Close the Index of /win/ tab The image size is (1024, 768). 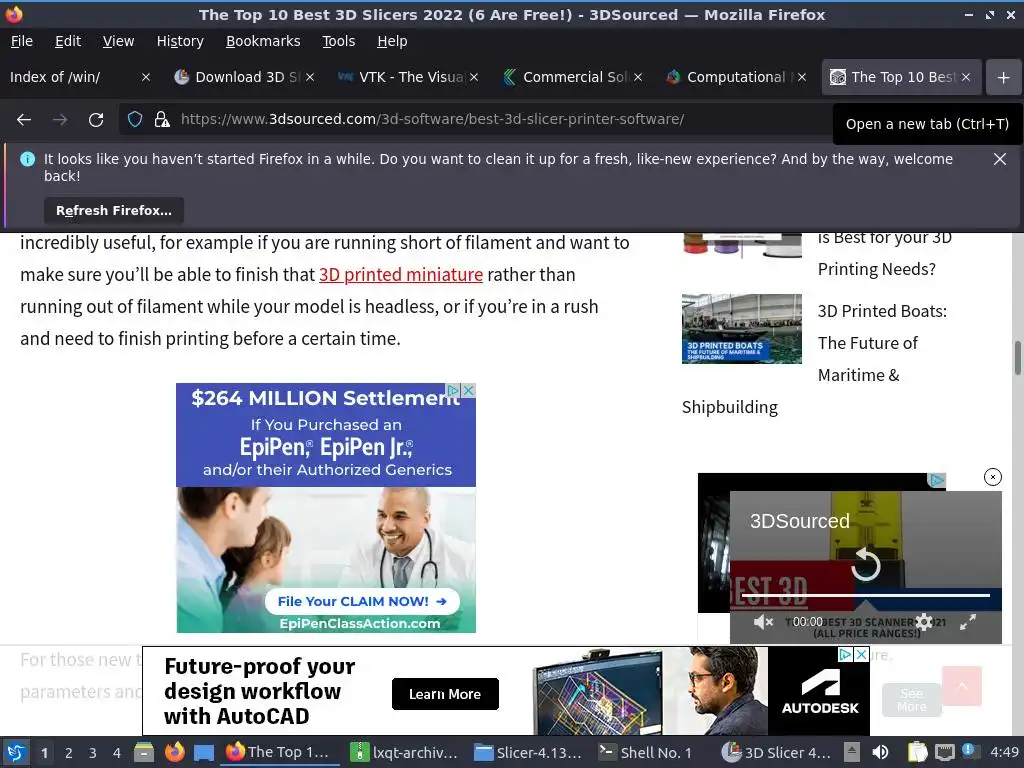146,77
